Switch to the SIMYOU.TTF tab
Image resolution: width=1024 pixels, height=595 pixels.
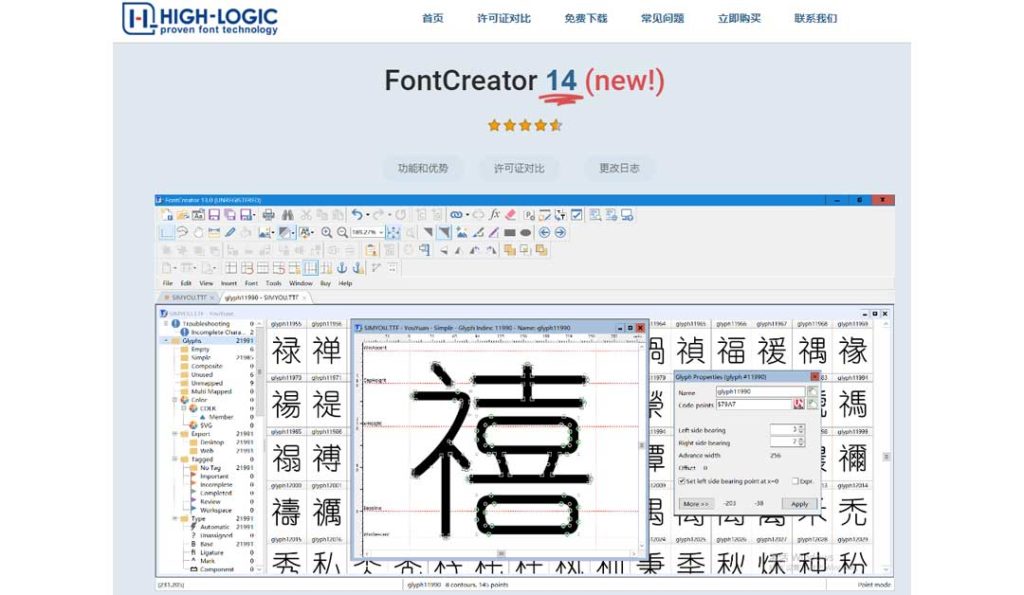pos(189,298)
